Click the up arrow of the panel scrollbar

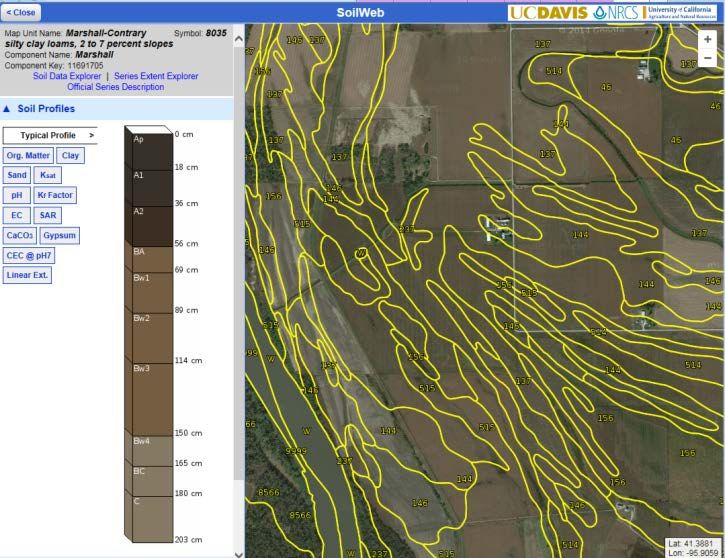239,39
